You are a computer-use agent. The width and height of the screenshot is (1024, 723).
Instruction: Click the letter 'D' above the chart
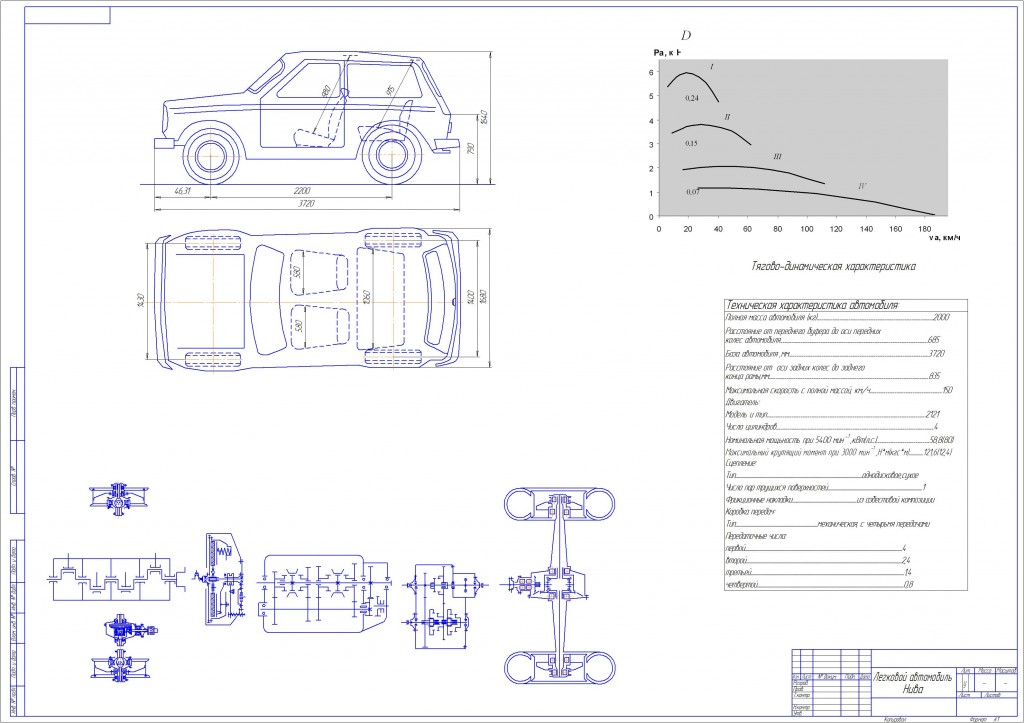pyautogui.click(x=686, y=35)
